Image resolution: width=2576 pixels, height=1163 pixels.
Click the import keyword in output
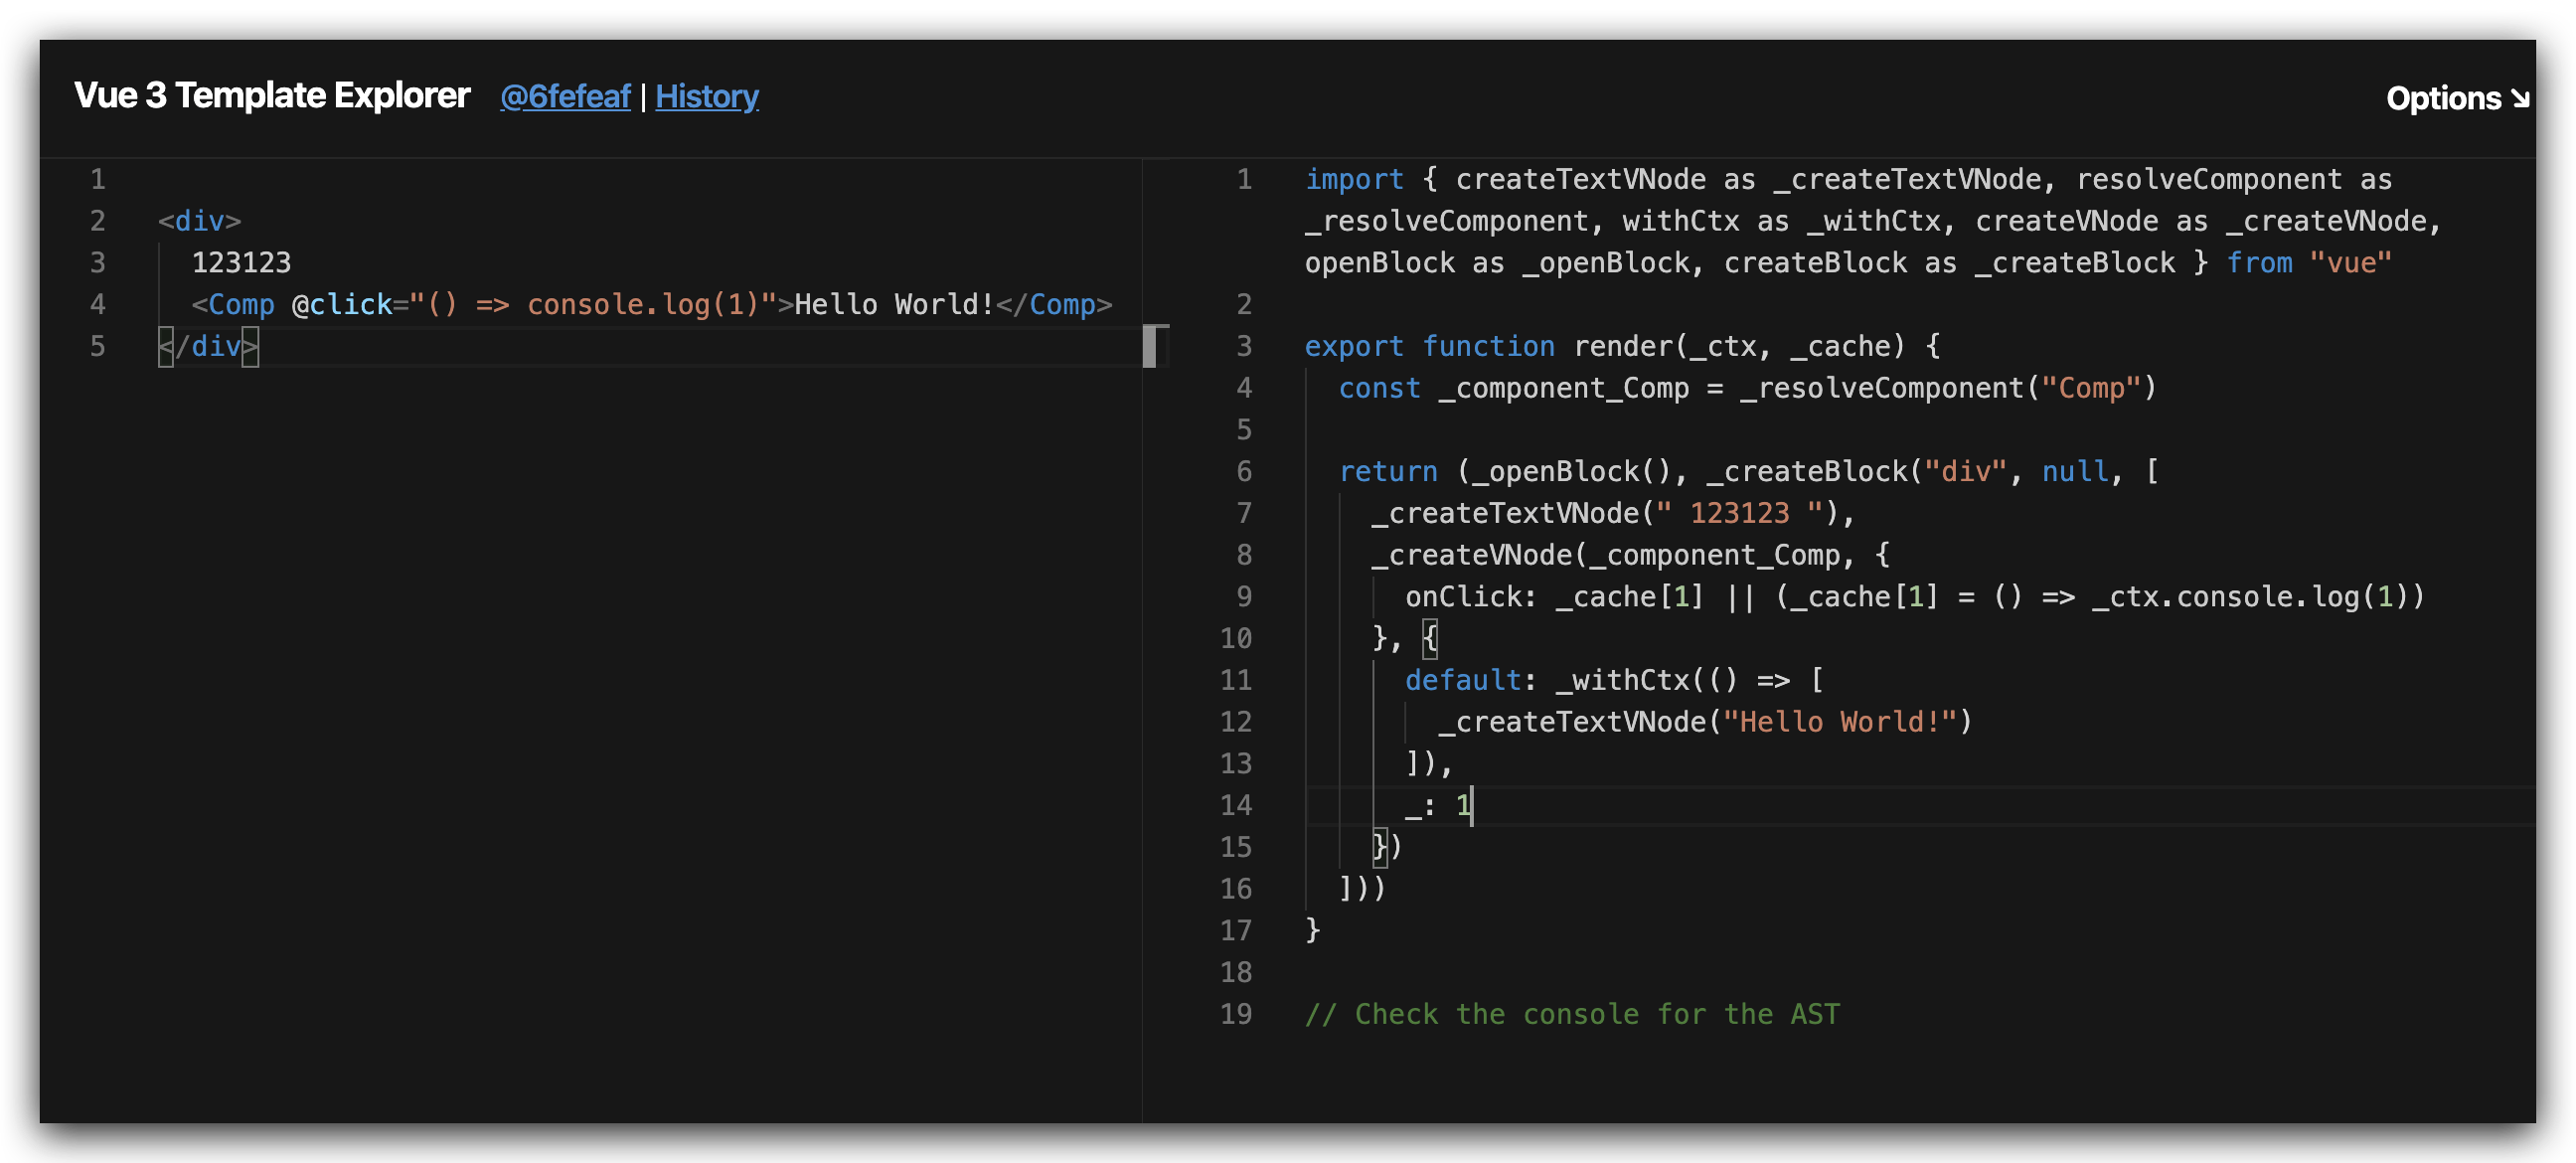pyautogui.click(x=1354, y=179)
